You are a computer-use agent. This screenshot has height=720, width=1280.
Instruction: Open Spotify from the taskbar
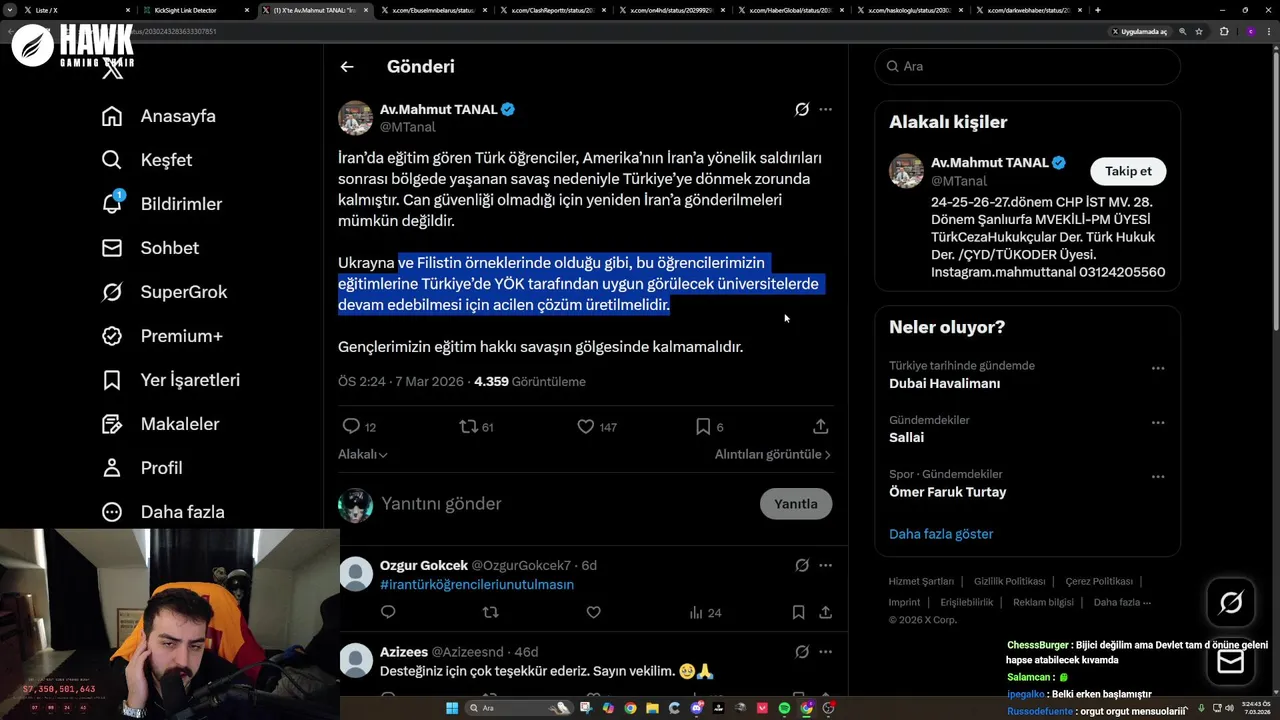point(784,708)
